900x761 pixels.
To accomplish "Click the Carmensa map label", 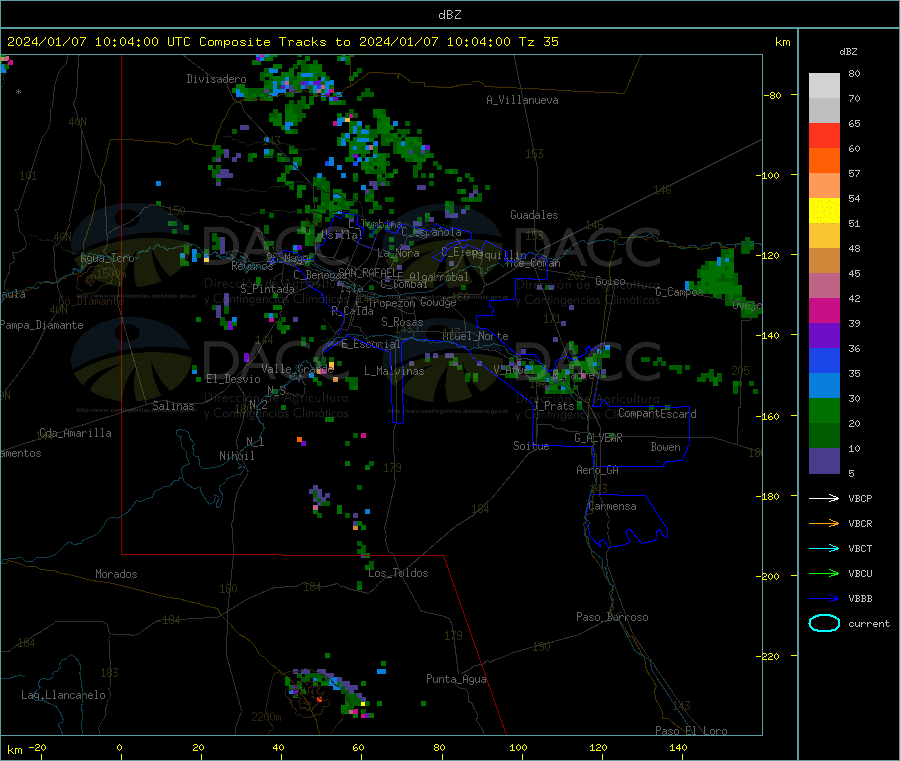I will (612, 506).
